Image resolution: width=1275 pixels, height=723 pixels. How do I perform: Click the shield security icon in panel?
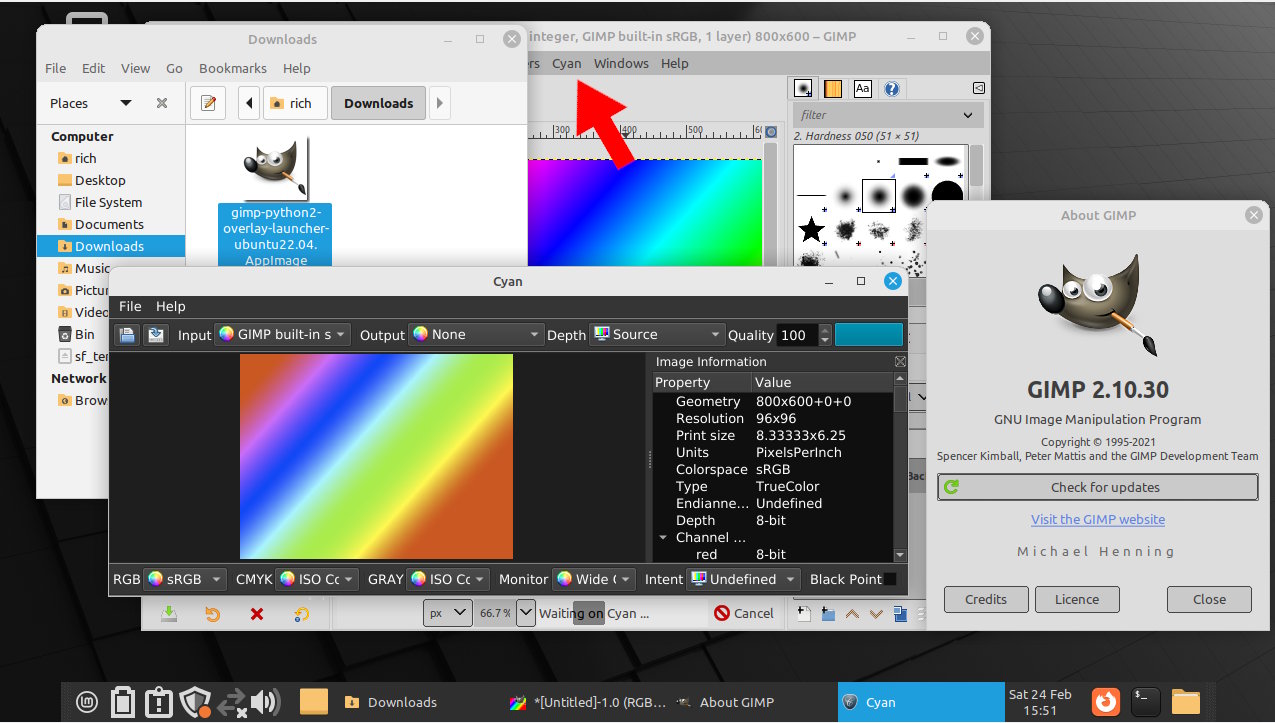tap(195, 701)
